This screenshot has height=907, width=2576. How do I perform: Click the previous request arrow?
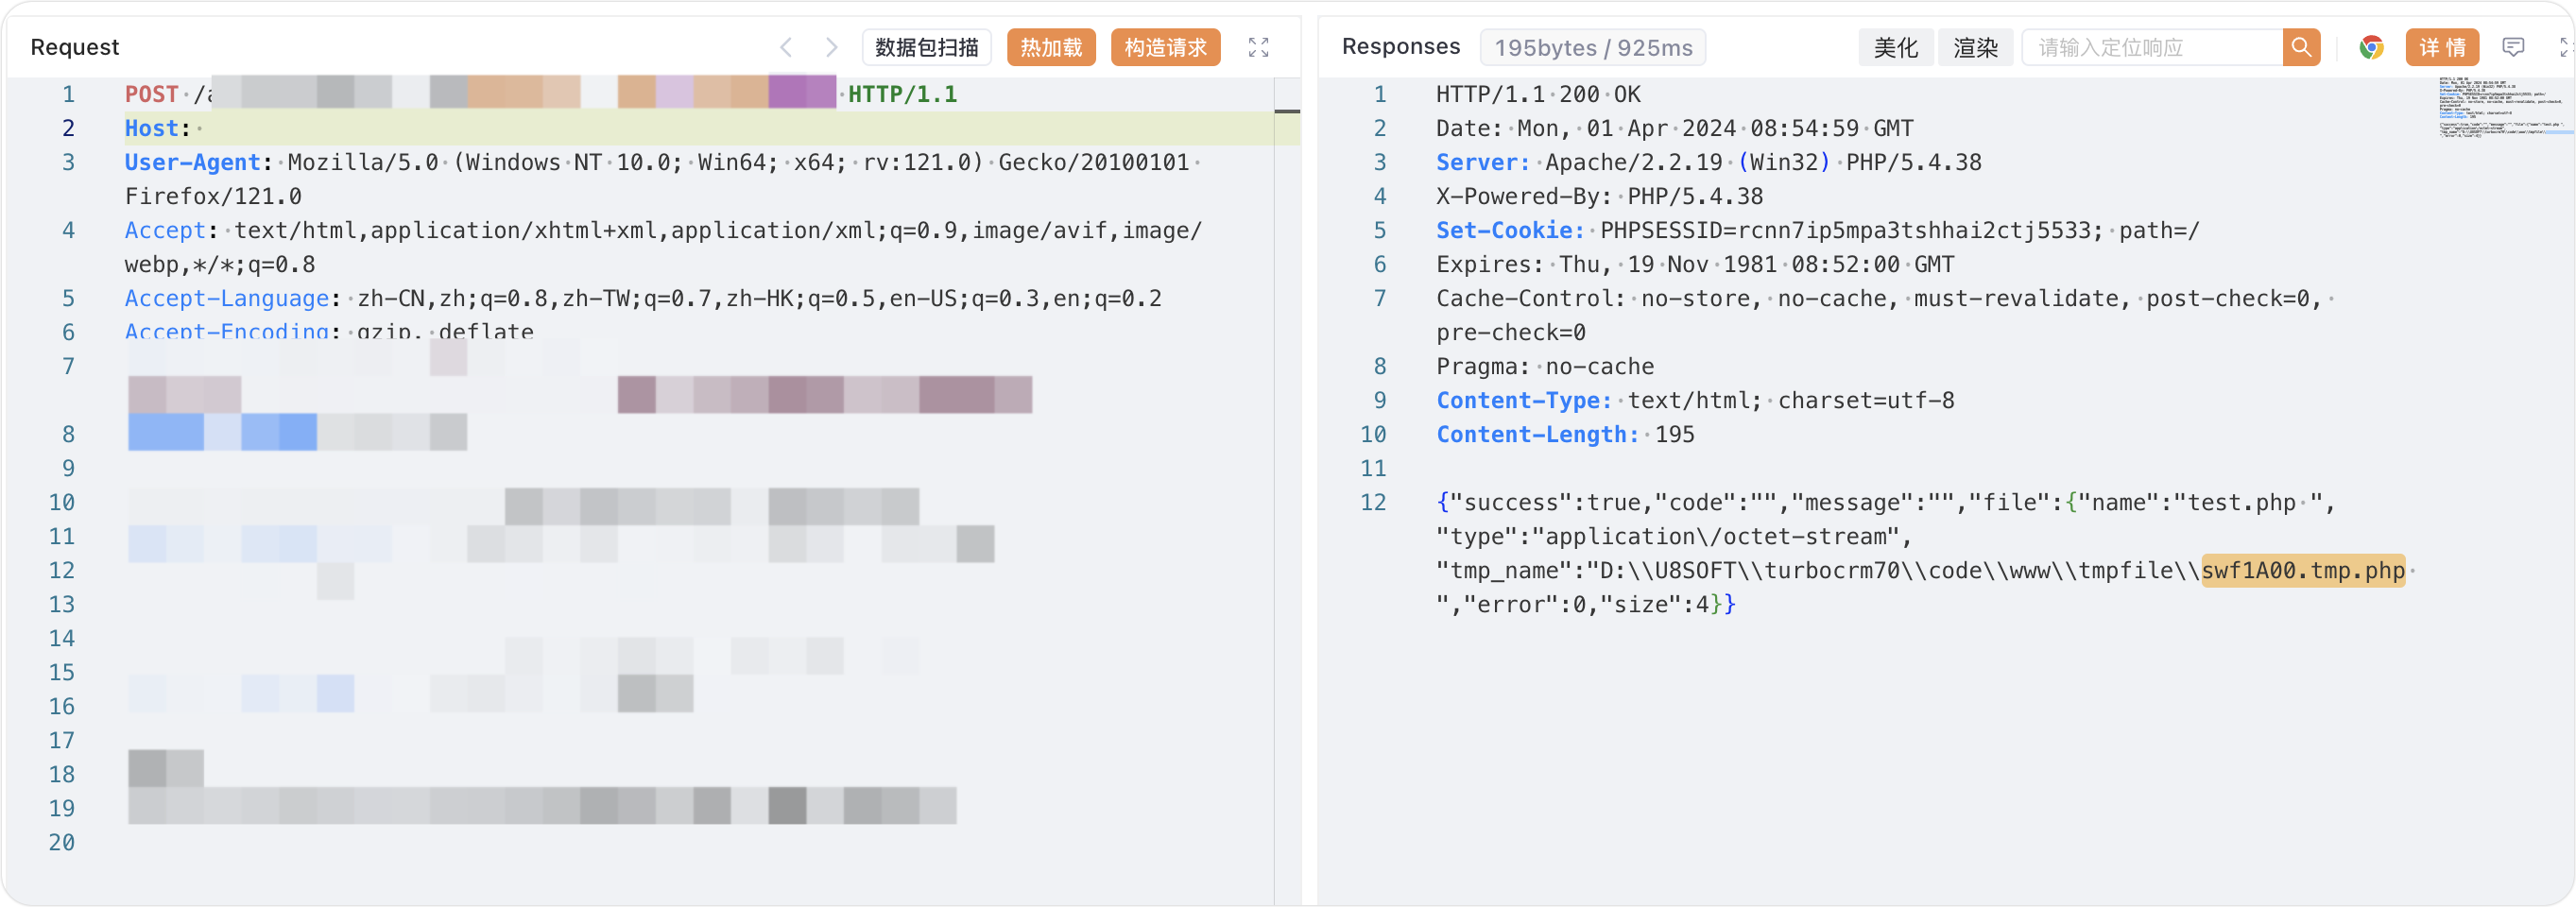pyautogui.click(x=785, y=46)
